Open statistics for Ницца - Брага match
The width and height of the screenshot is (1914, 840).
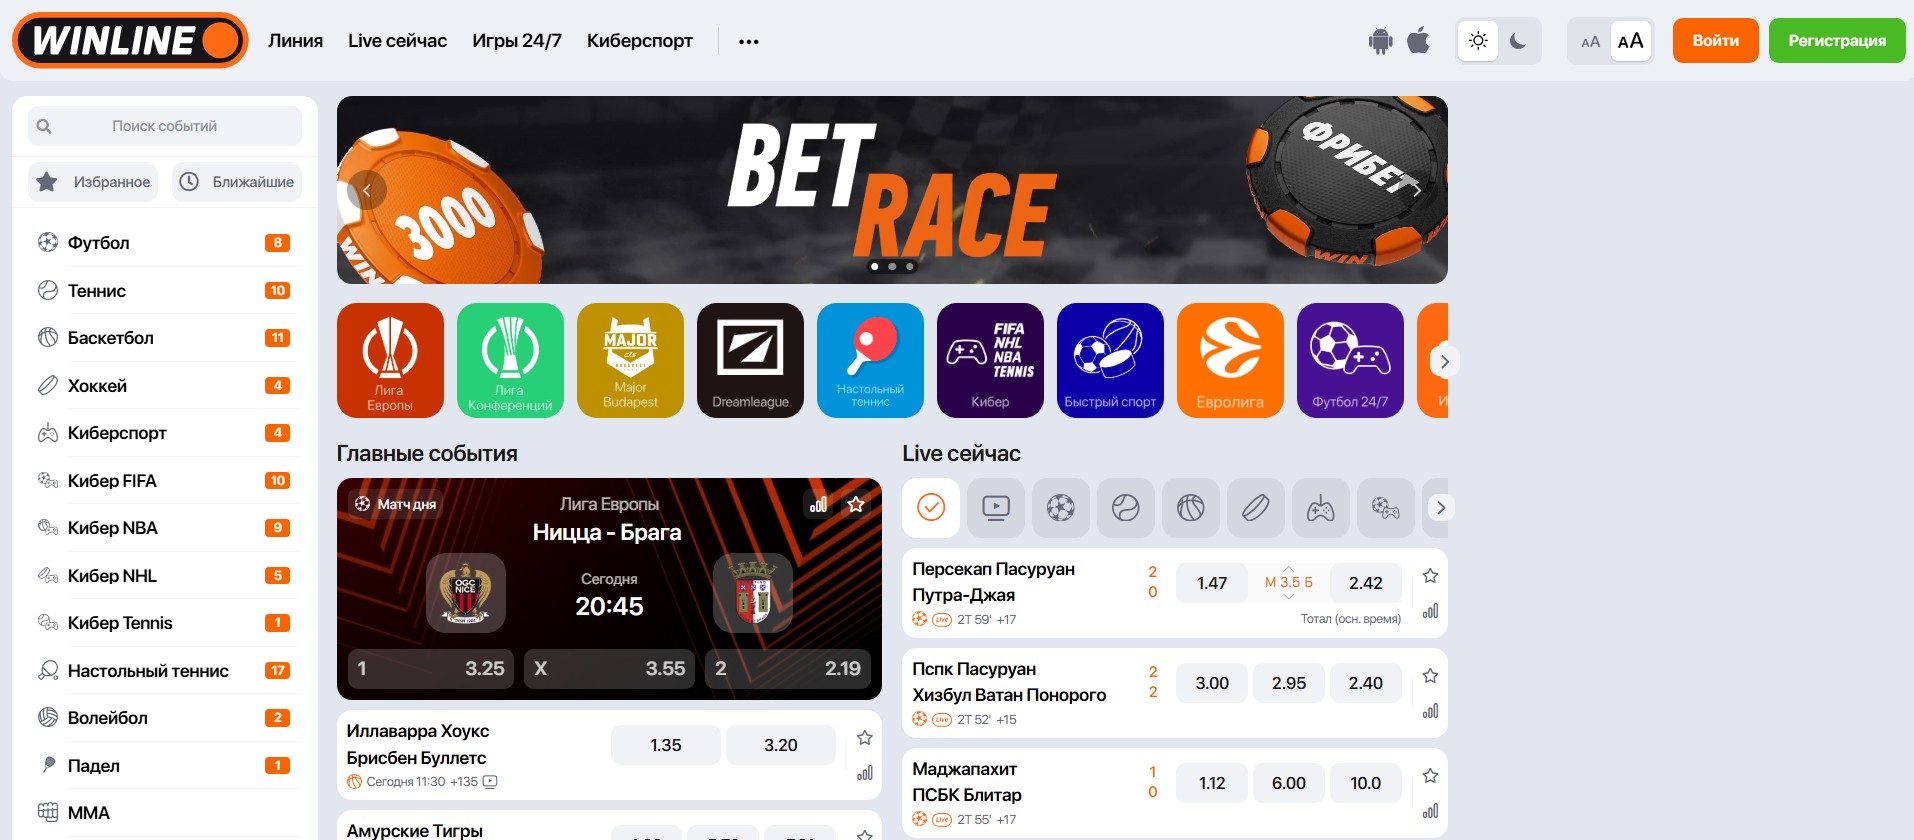[x=818, y=504]
